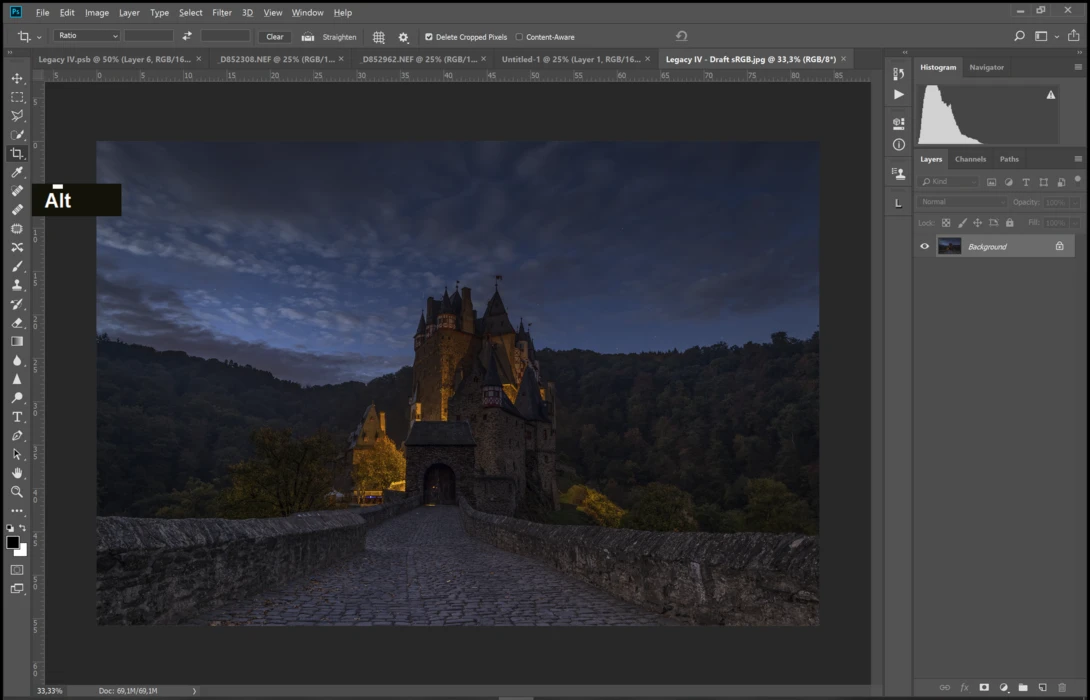This screenshot has width=1090, height=700.
Task: Switch to the Channels tab
Action: point(970,159)
